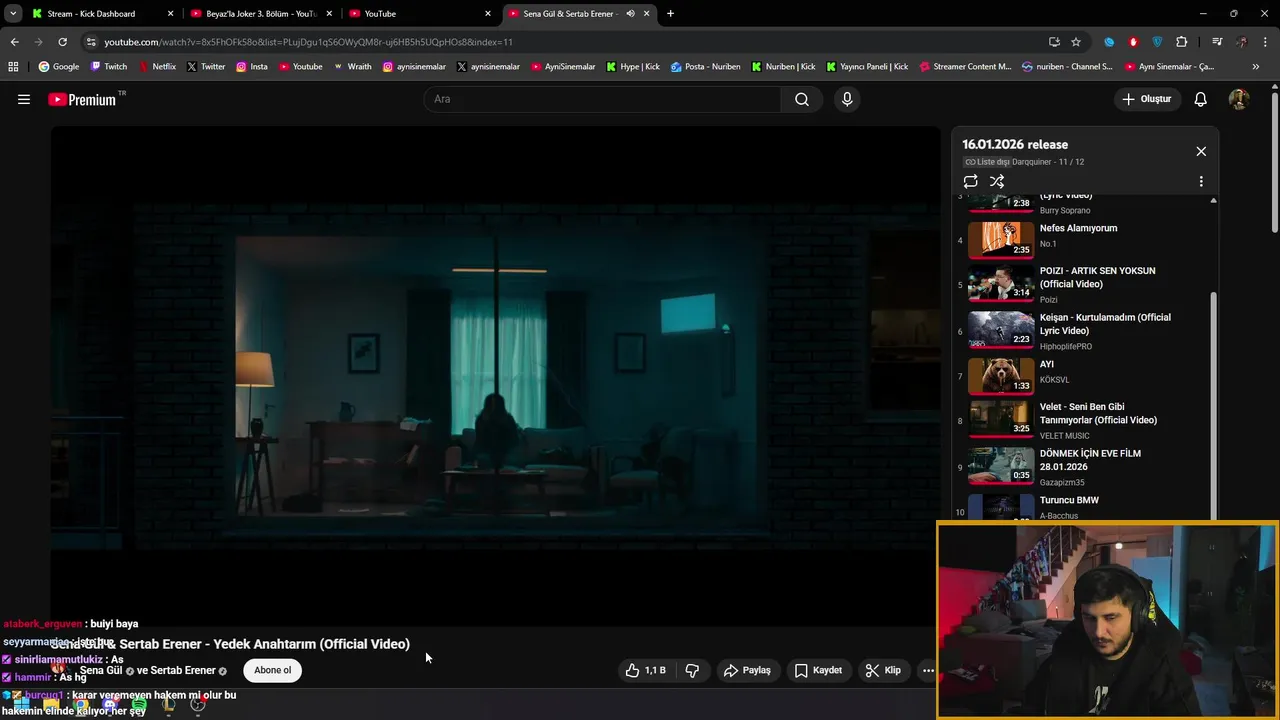Toggle playlist shuffle
The image size is (1280, 720).
pos(997,181)
